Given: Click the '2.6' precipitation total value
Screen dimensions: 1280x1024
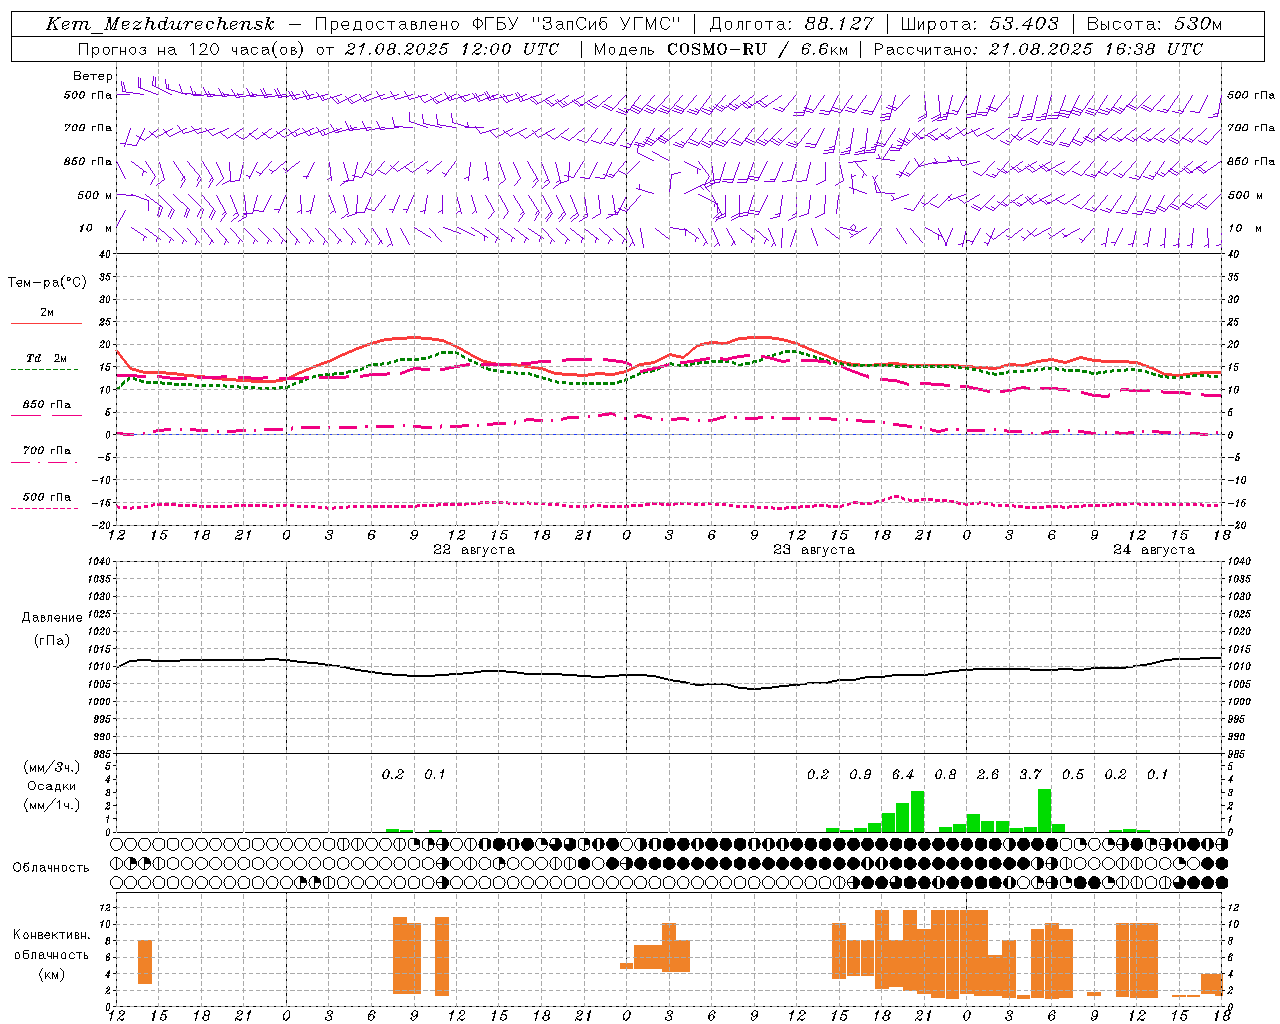Looking at the screenshot, I should 988,775.
